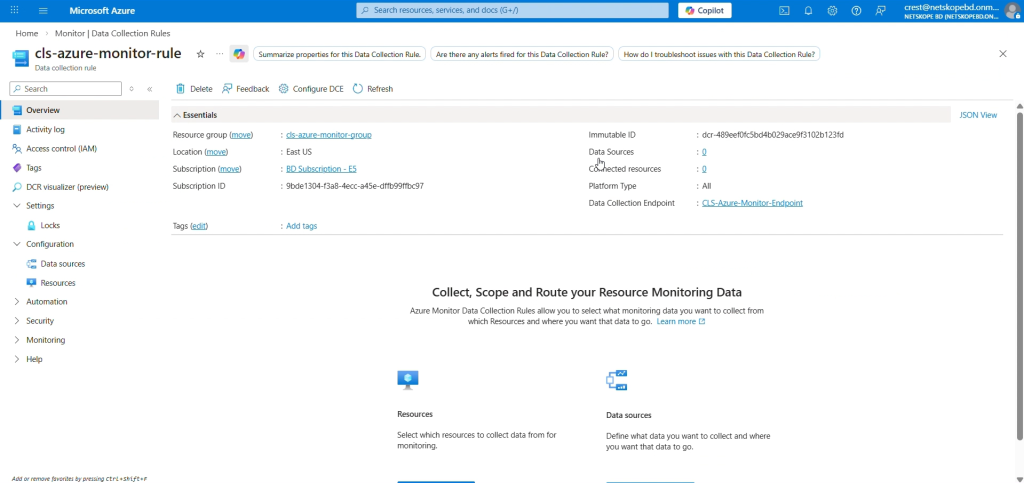Click move link beside Location
This screenshot has width=1024, height=483.
pos(216,152)
